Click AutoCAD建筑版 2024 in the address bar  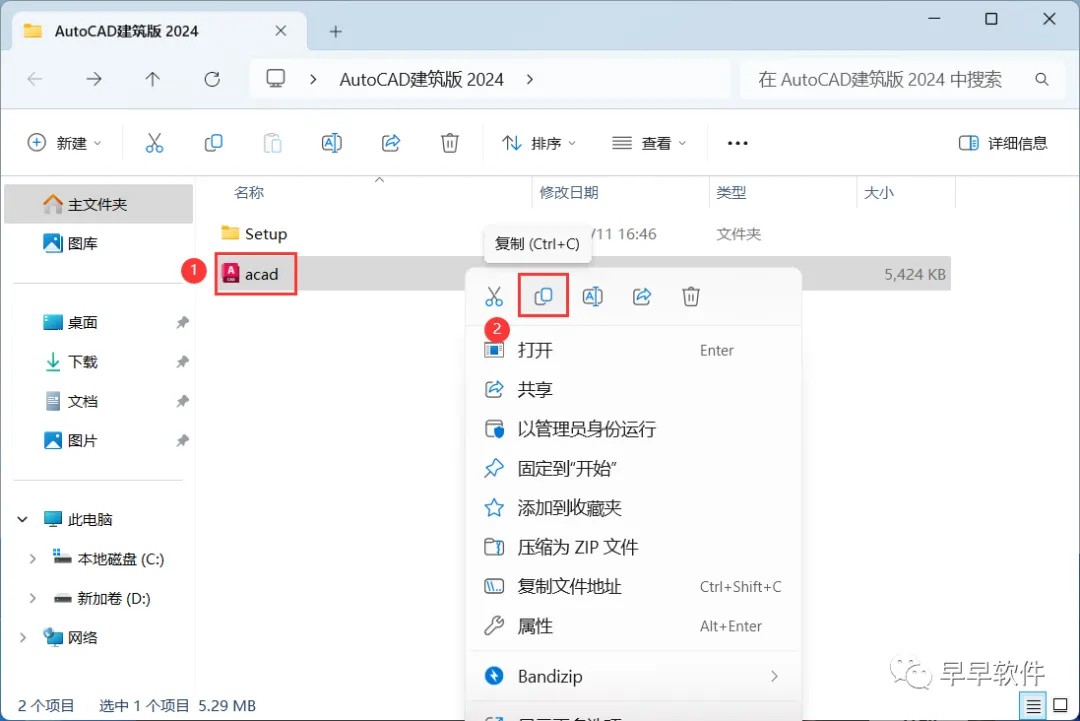(x=422, y=79)
